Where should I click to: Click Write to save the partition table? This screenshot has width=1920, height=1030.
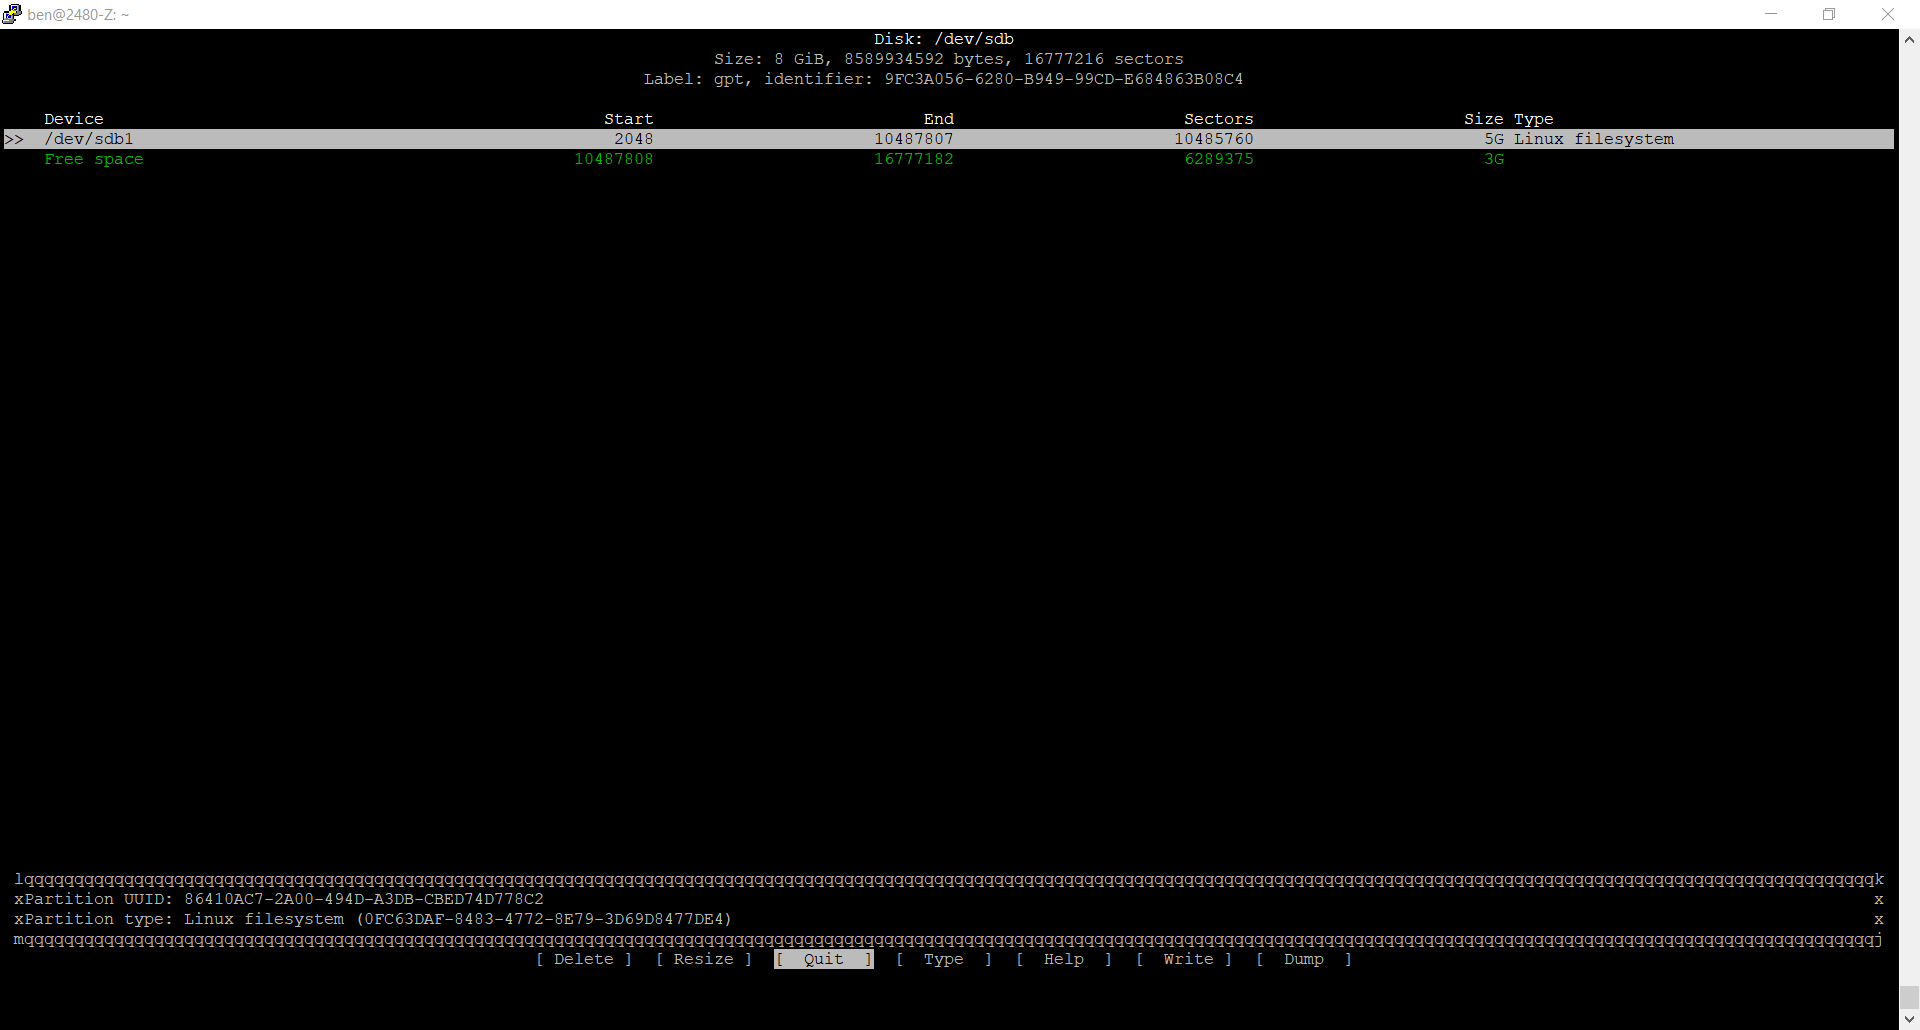(x=1187, y=959)
